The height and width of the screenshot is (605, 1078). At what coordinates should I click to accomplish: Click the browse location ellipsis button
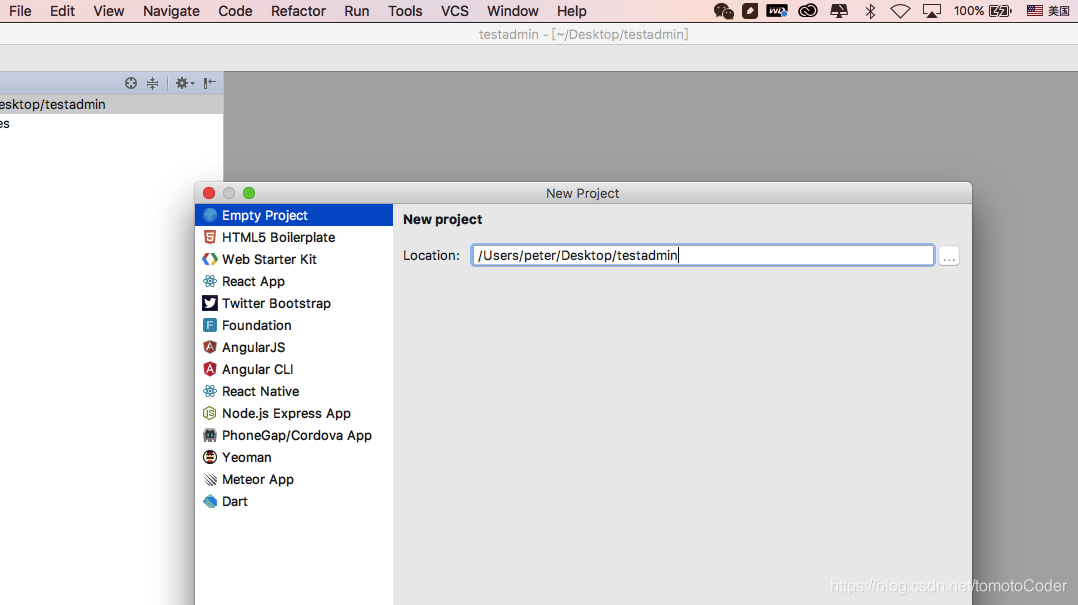tap(949, 256)
